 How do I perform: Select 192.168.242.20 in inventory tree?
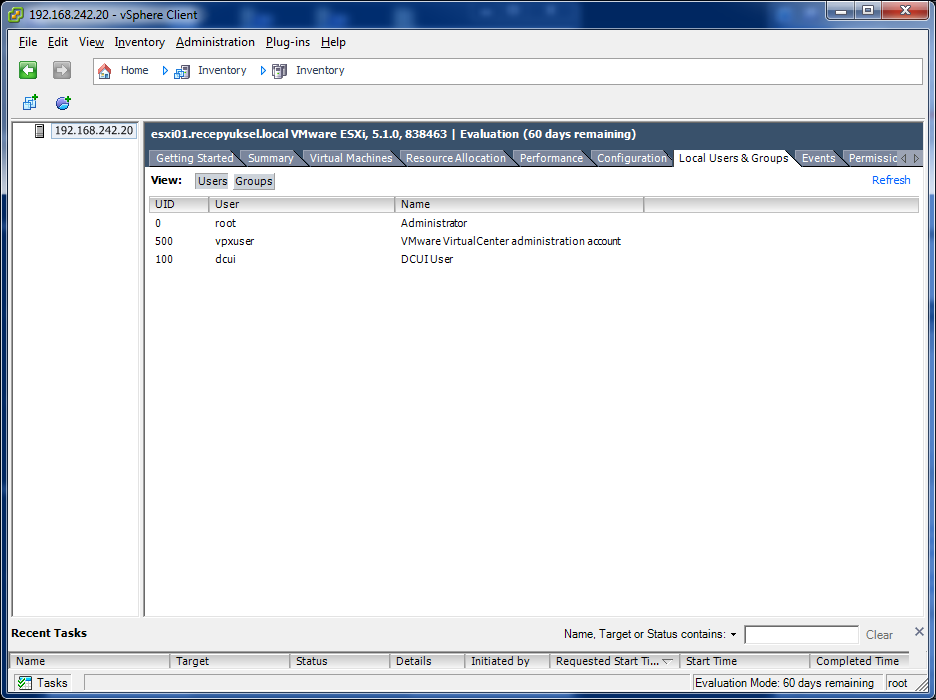[x=94, y=131]
